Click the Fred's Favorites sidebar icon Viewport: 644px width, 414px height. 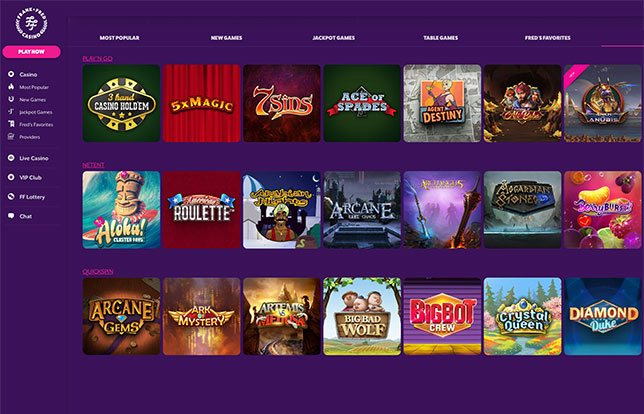[x=11, y=124]
